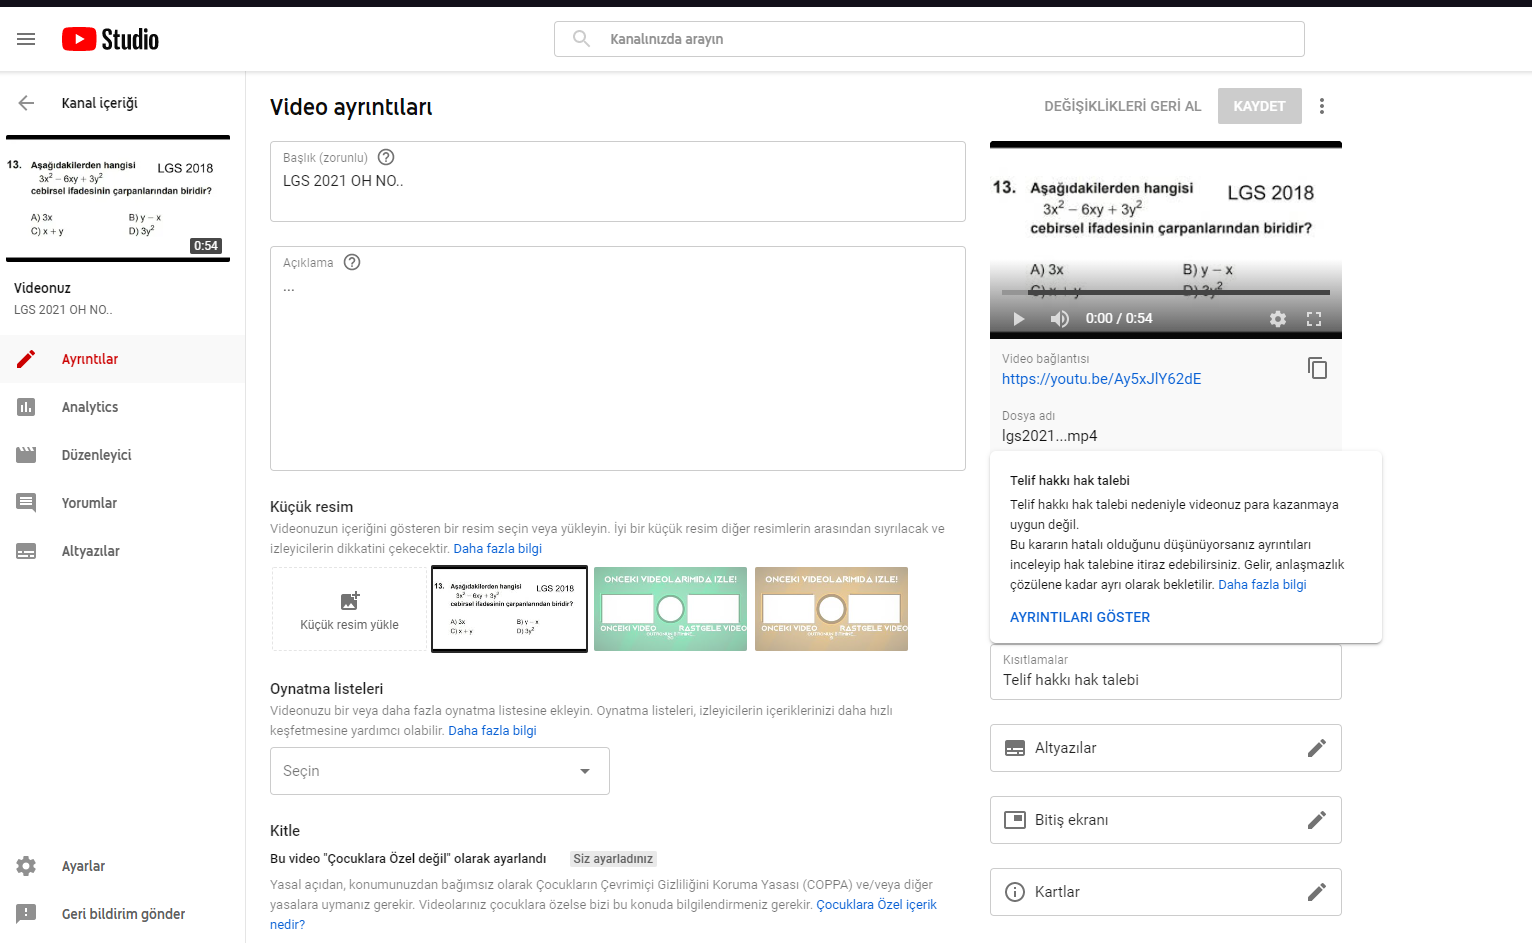This screenshot has width=1532, height=943.
Task: Open the youtu.be video link
Action: pyautogui.click(x=1102, y=379)
